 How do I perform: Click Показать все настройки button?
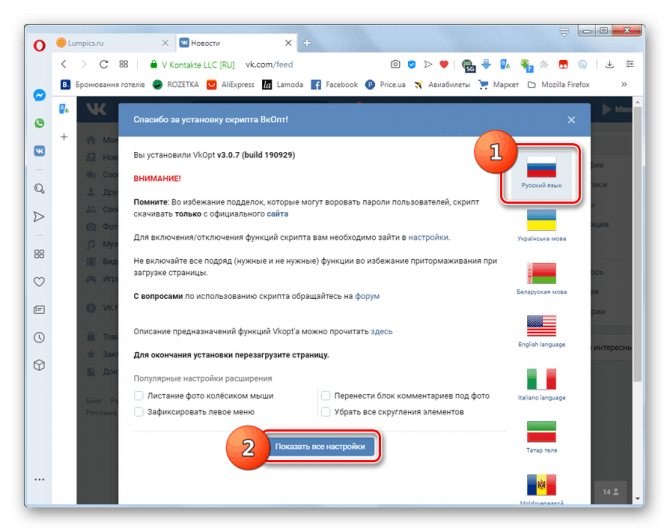(x=320, y=446)
